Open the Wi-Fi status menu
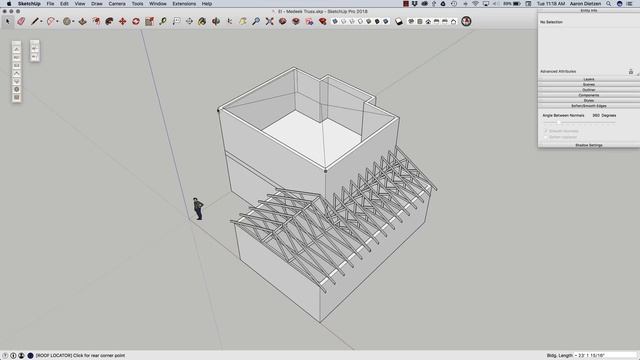The height and width of the screenshot is (360, 640). pos(475,4)
